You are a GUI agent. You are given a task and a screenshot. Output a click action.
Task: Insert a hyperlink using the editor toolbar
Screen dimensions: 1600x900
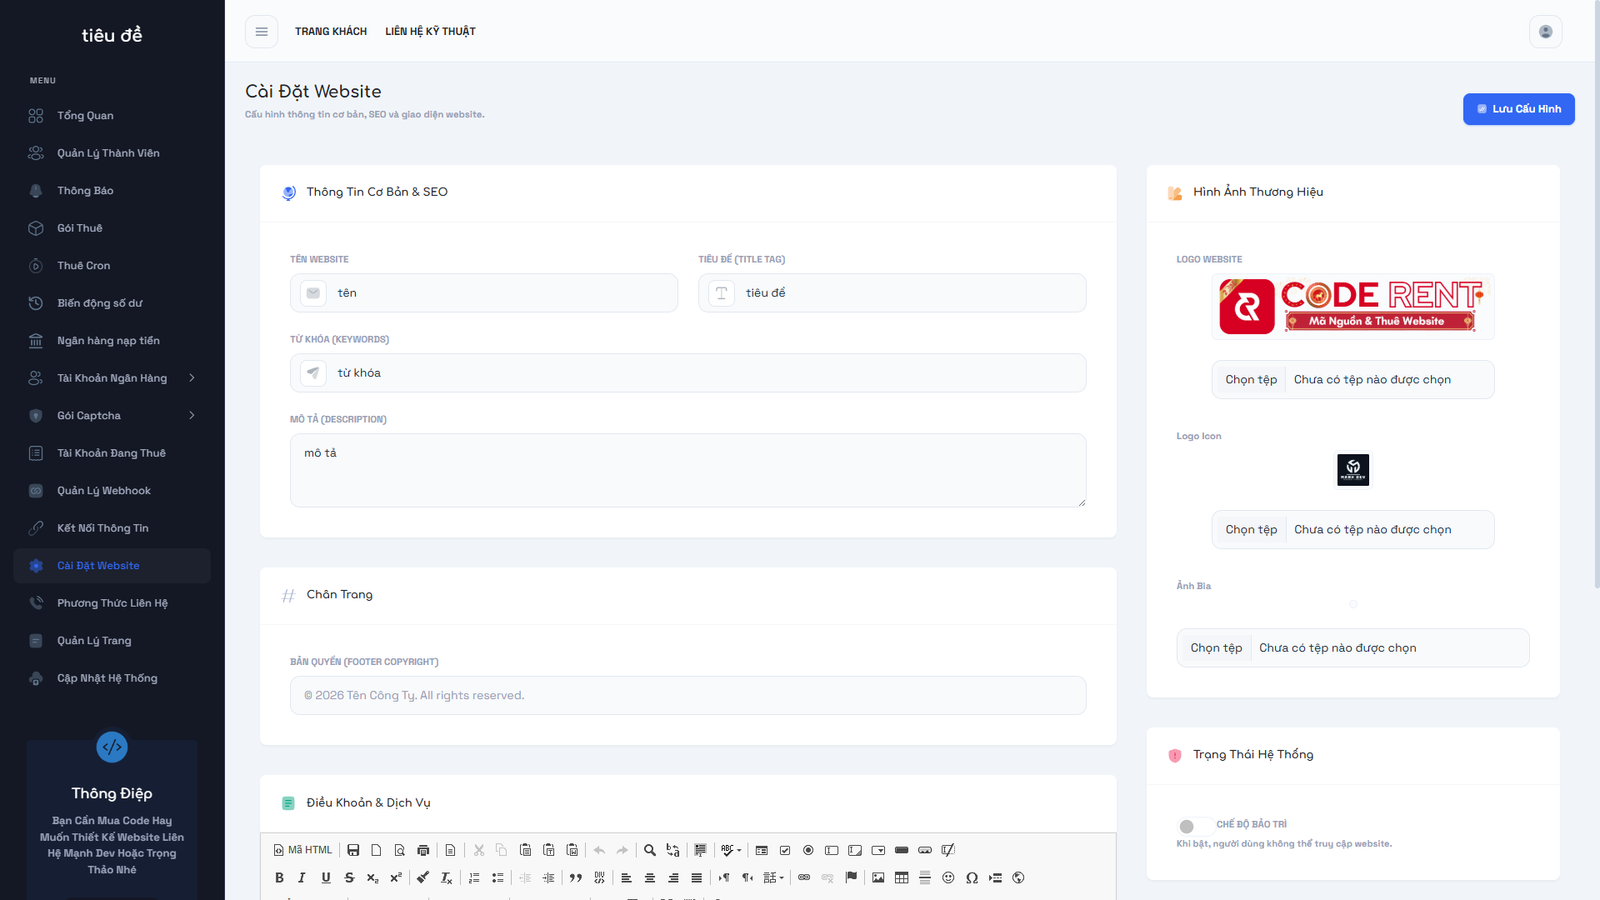click(x=804, y=877)
